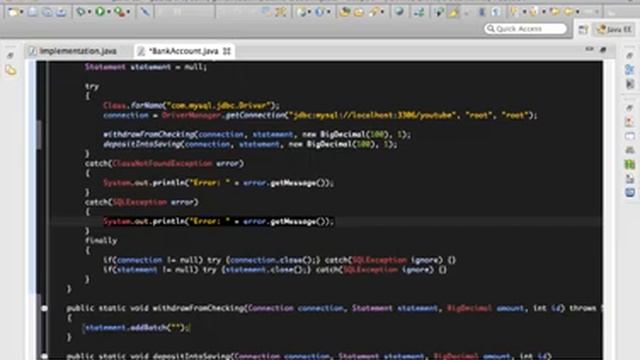
Task: Open the white Properties view icon
Action: 630,136
